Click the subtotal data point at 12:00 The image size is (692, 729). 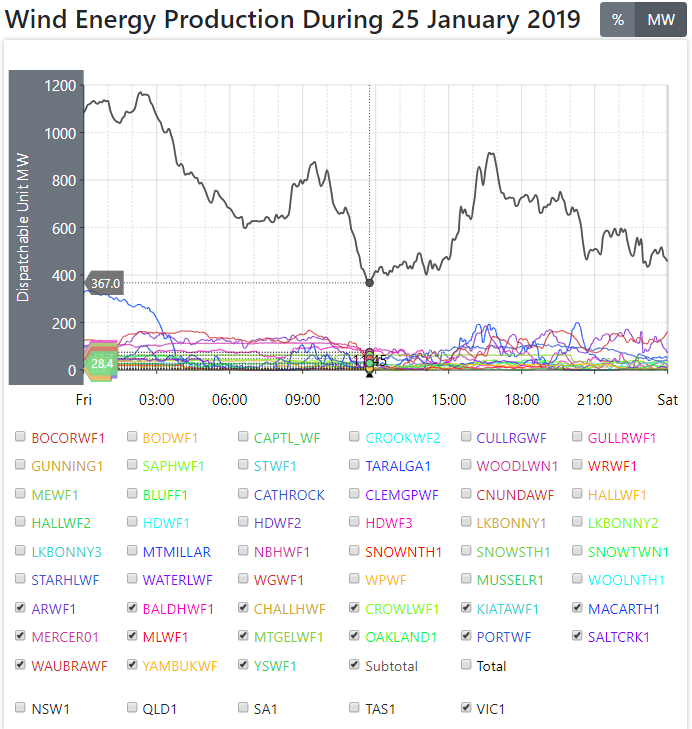pyautogui.click(x=370, y=283)
